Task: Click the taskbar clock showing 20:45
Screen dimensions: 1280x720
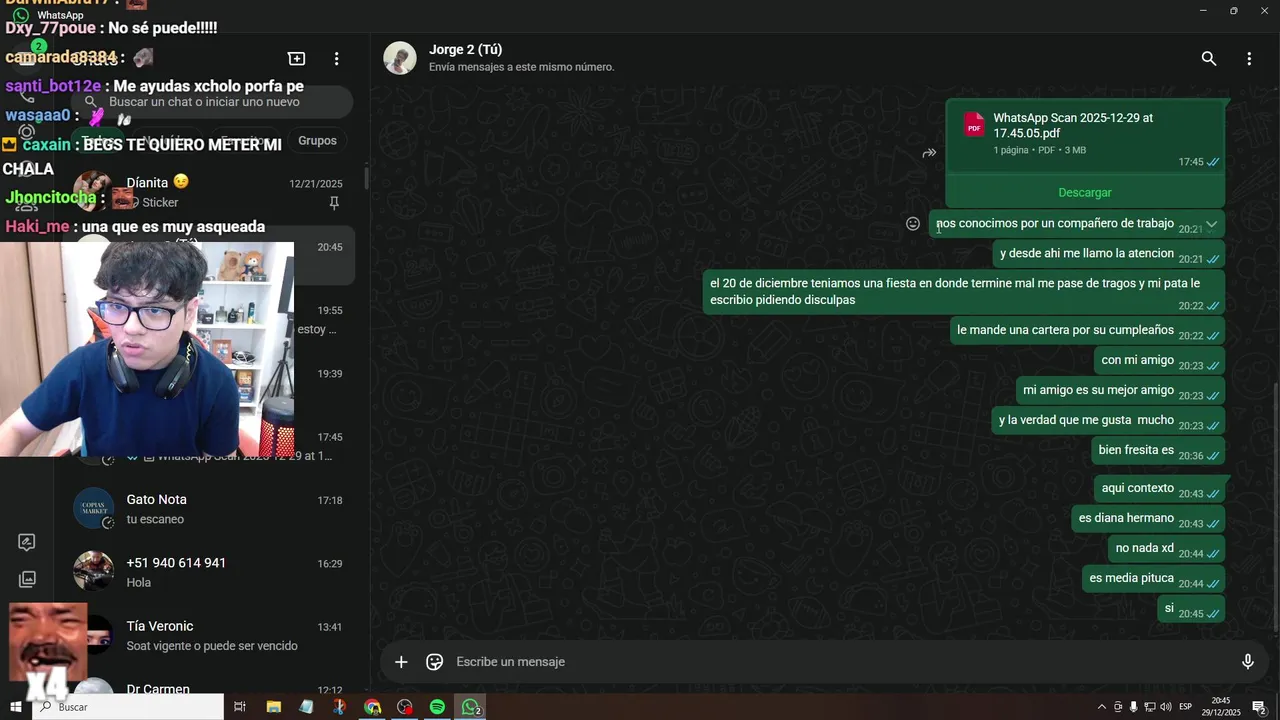Action: point(1221,707)
